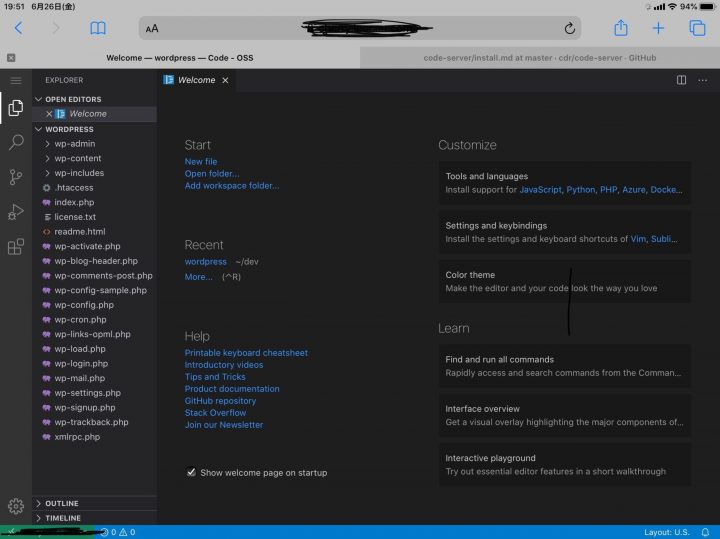The width and height of the screenshot is (720, 539).
Task: Open the Stack Overflow link
Action: (x=215, y=412)
